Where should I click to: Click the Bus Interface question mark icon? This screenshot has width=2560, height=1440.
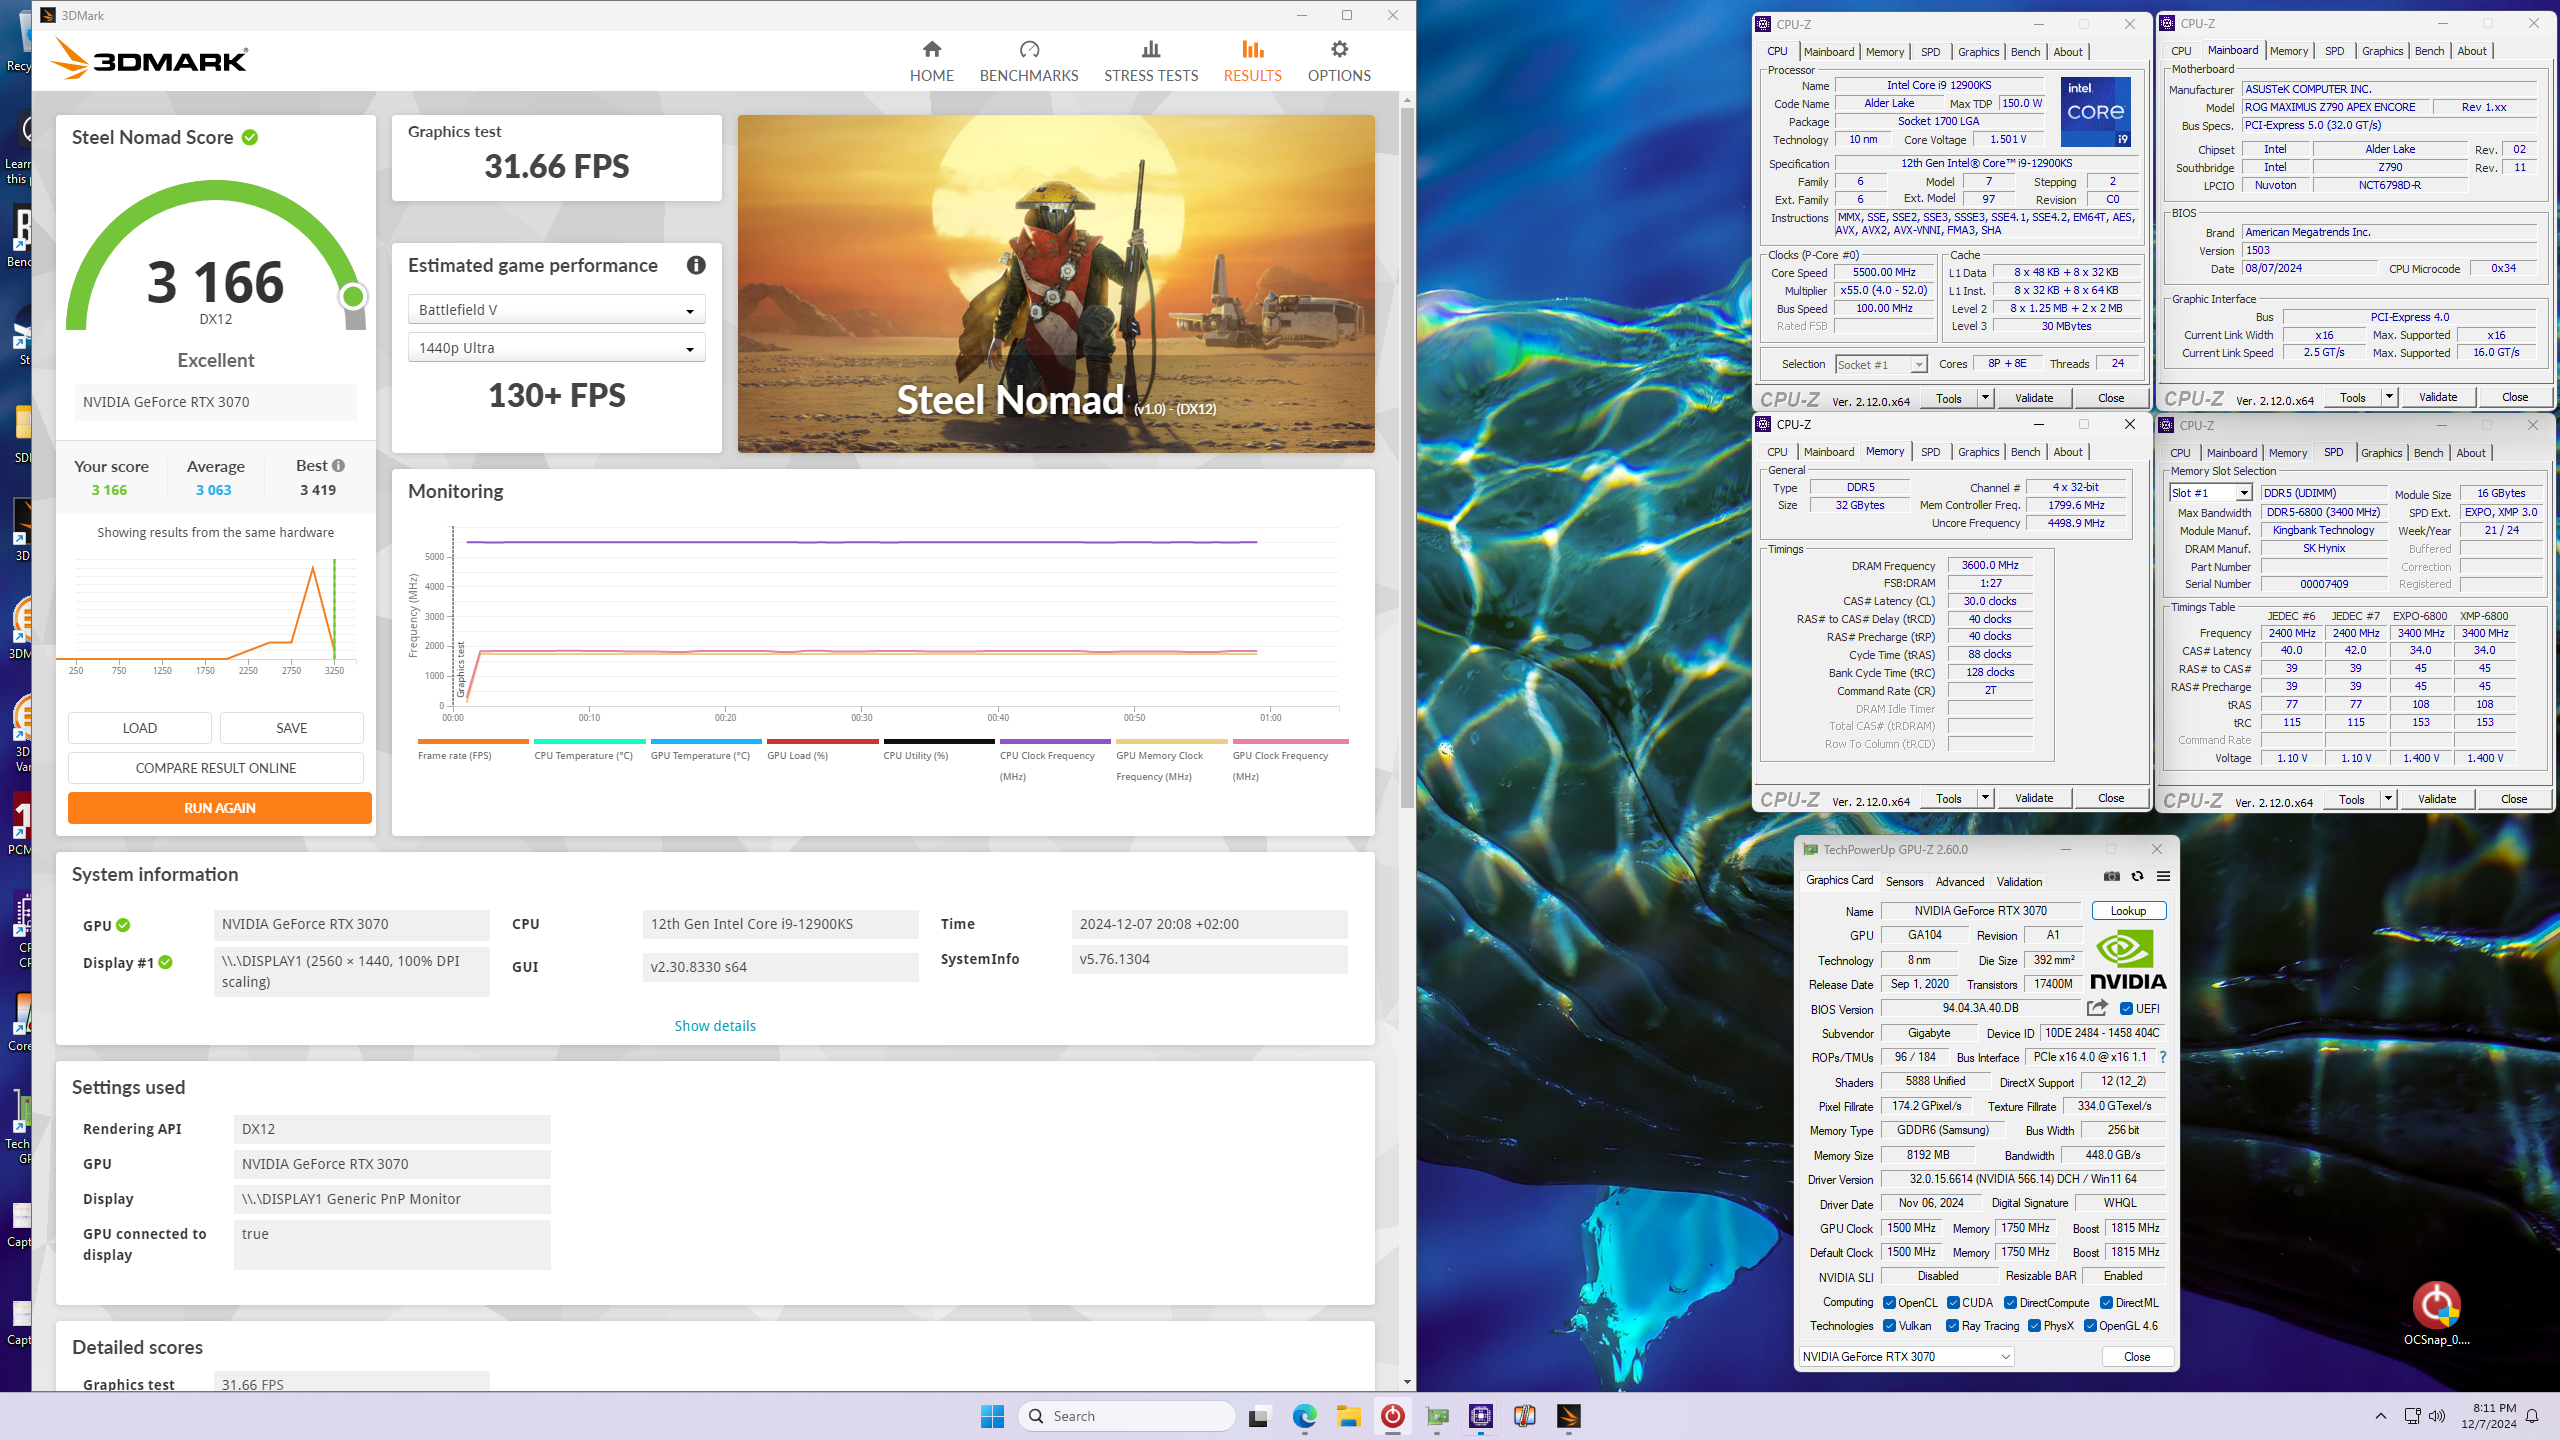click(2163, 1057)
